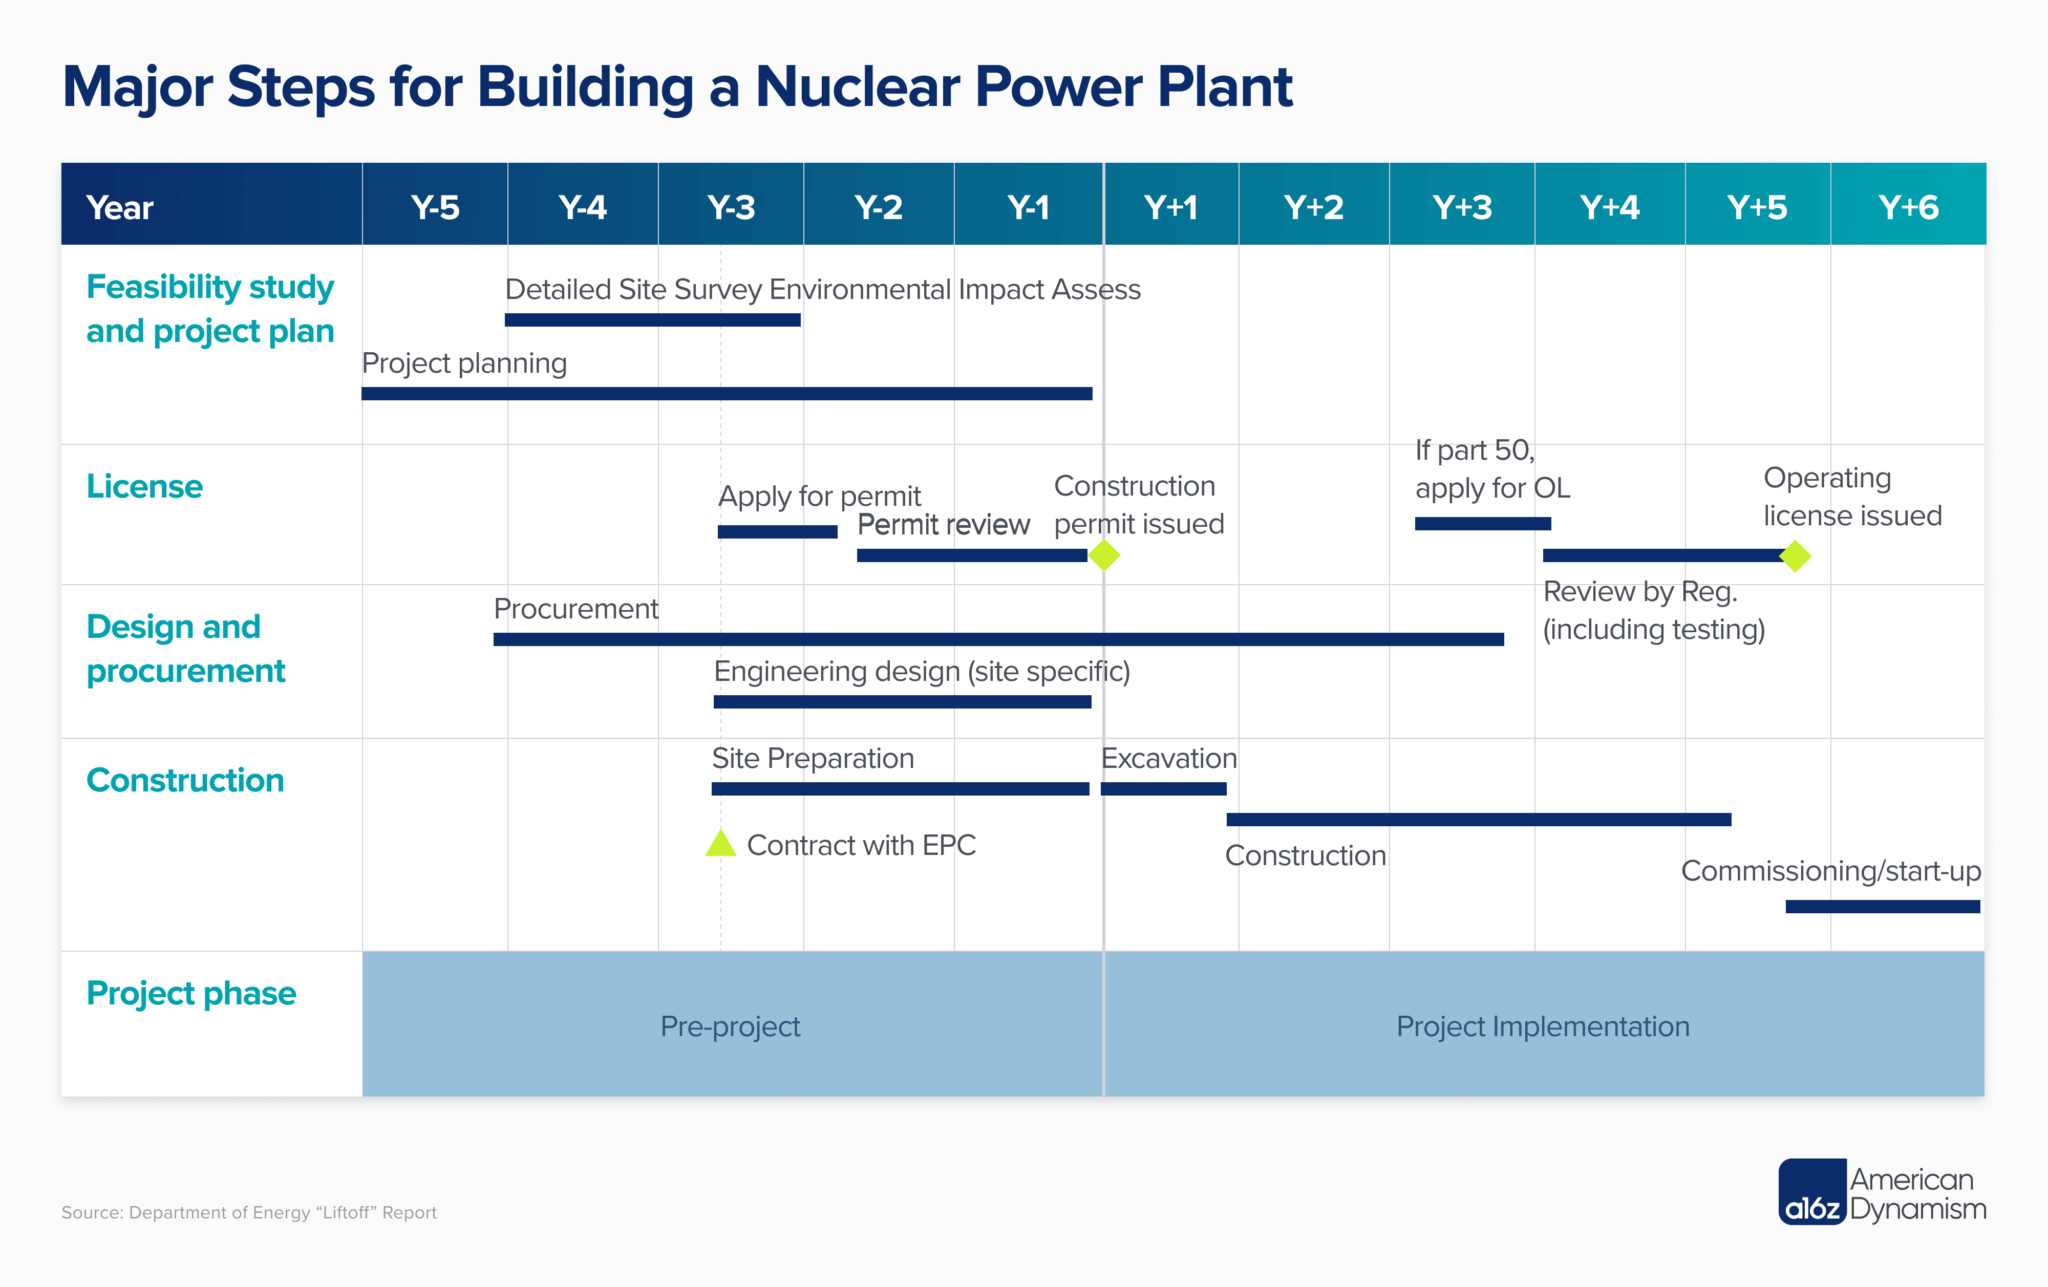Click the Excavation bar
This screenshot has height=1287, width=2048.
[1164, 789]
